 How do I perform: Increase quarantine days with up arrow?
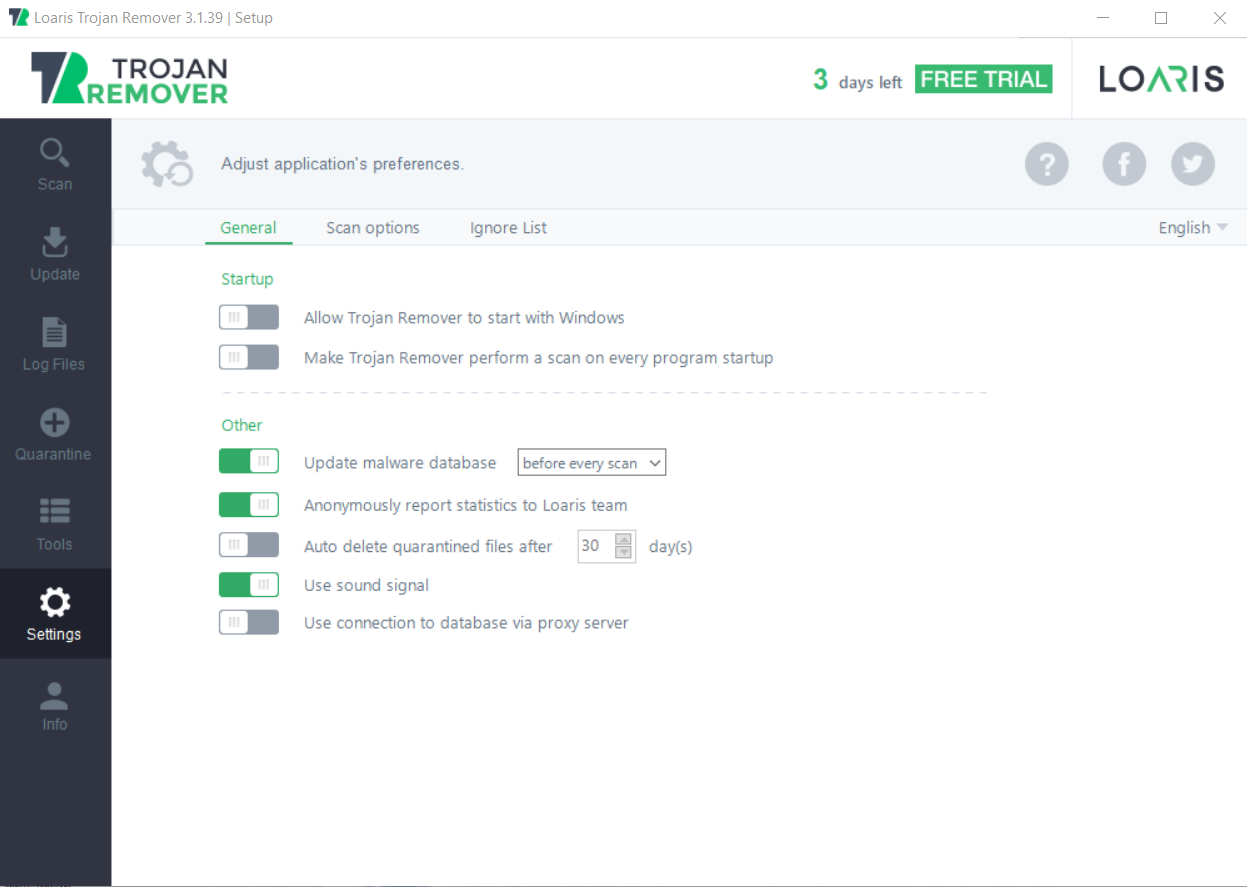click(x=624, y=540)
